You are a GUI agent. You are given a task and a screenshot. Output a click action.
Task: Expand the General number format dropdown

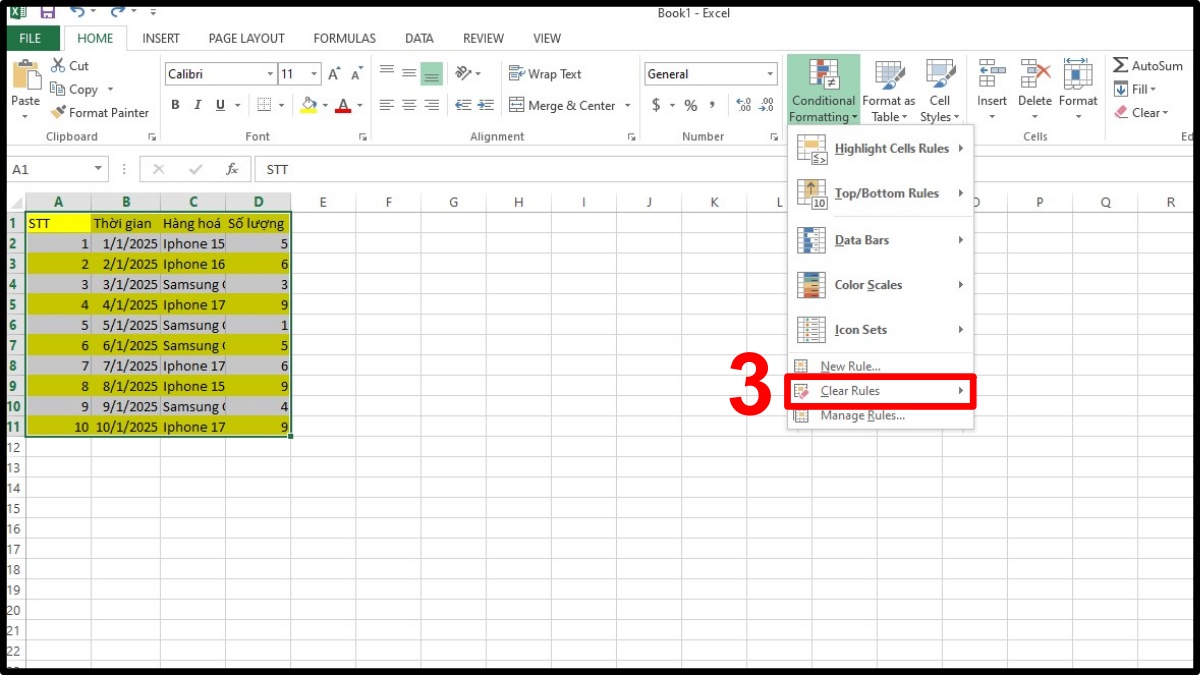[x=770, y=75]
